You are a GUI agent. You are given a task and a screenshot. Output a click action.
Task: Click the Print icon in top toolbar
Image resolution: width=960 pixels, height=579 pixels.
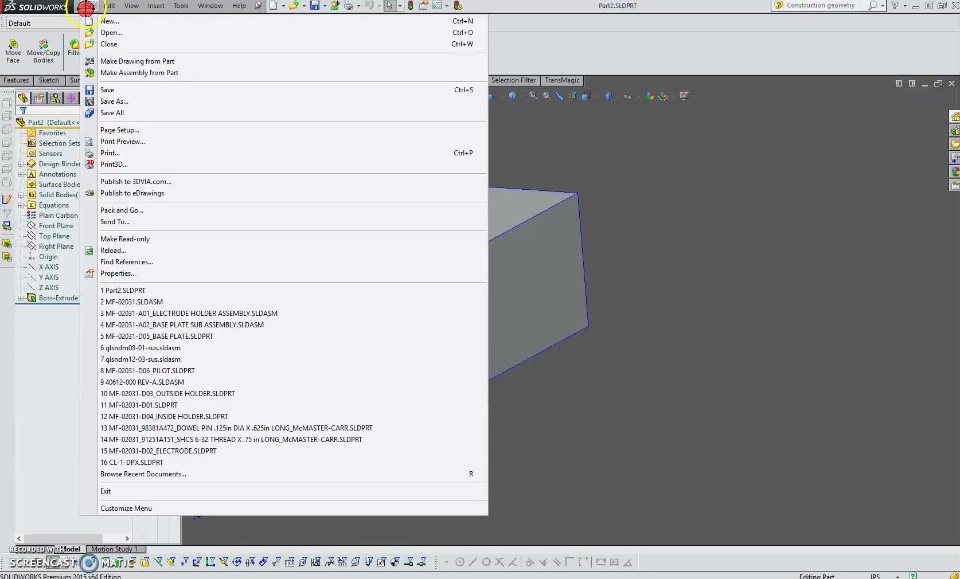[348, 6]
